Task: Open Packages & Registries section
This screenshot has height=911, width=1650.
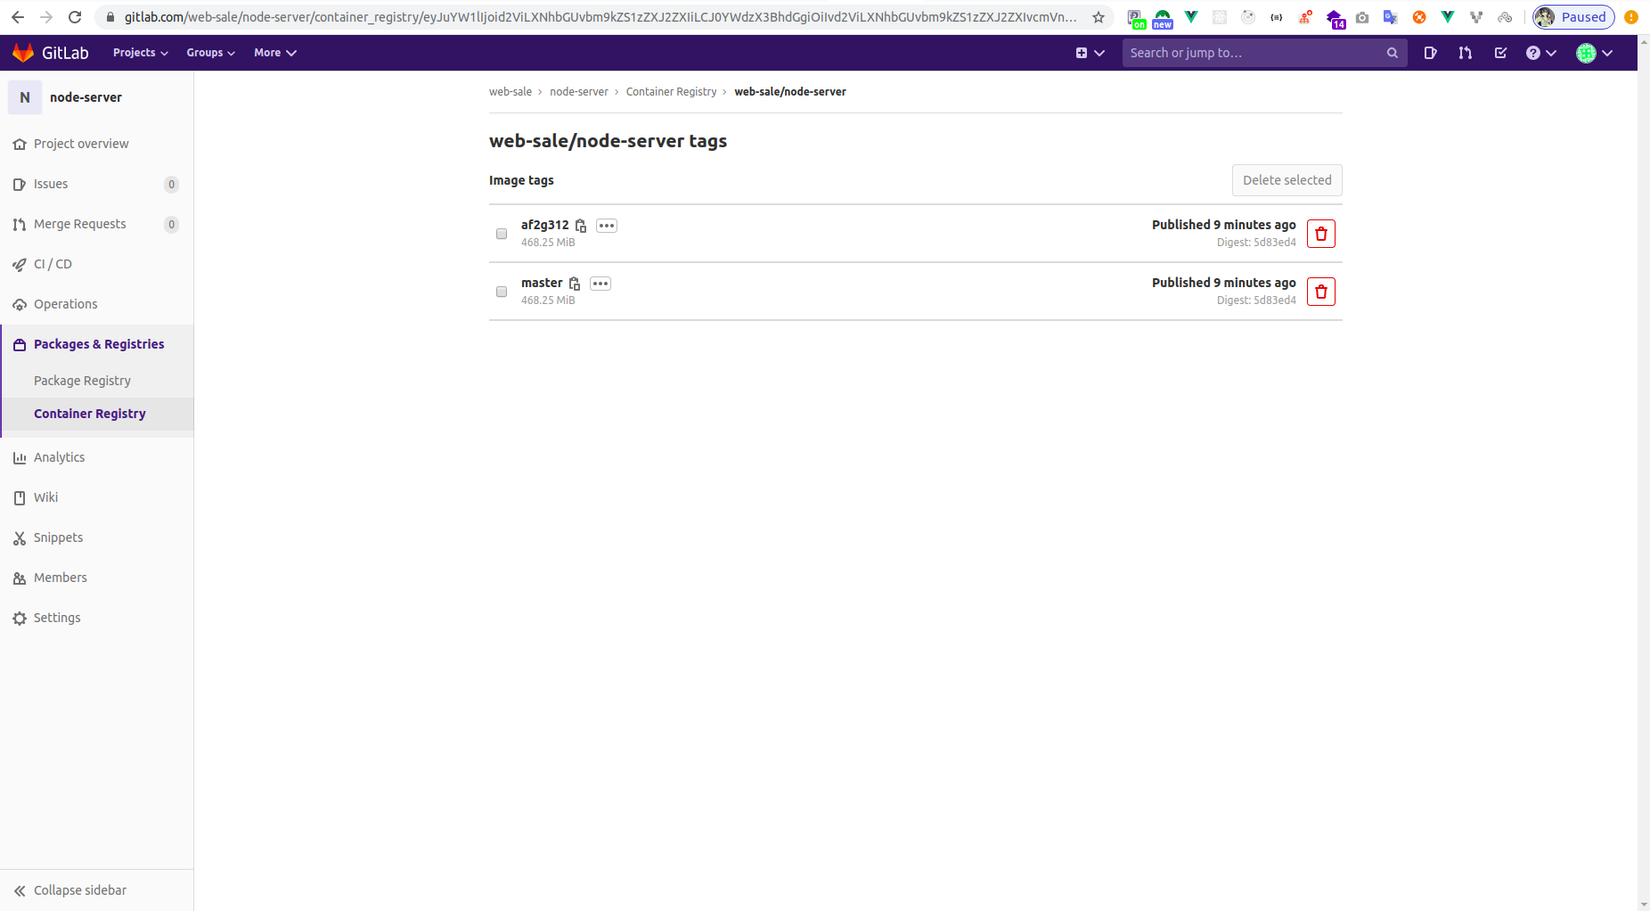Action: pyautogui.click(x=97, y=344)
